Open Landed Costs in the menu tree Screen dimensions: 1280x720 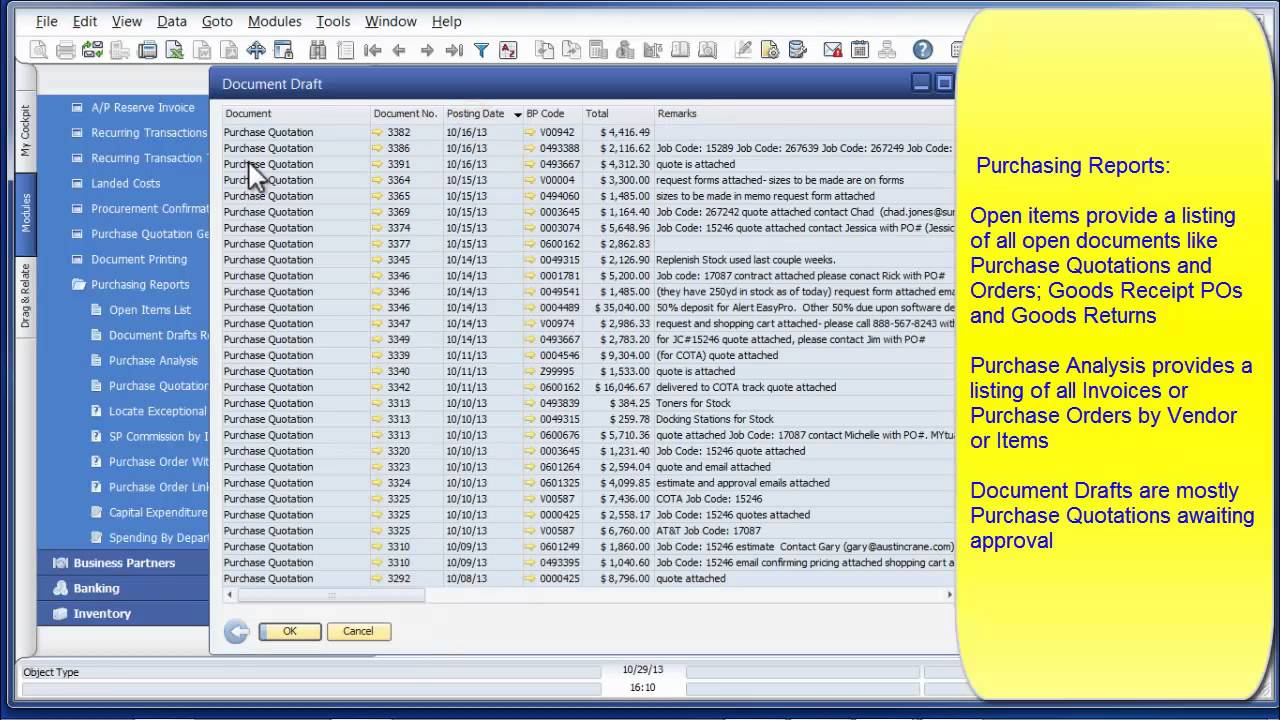[x=125, y=184]
